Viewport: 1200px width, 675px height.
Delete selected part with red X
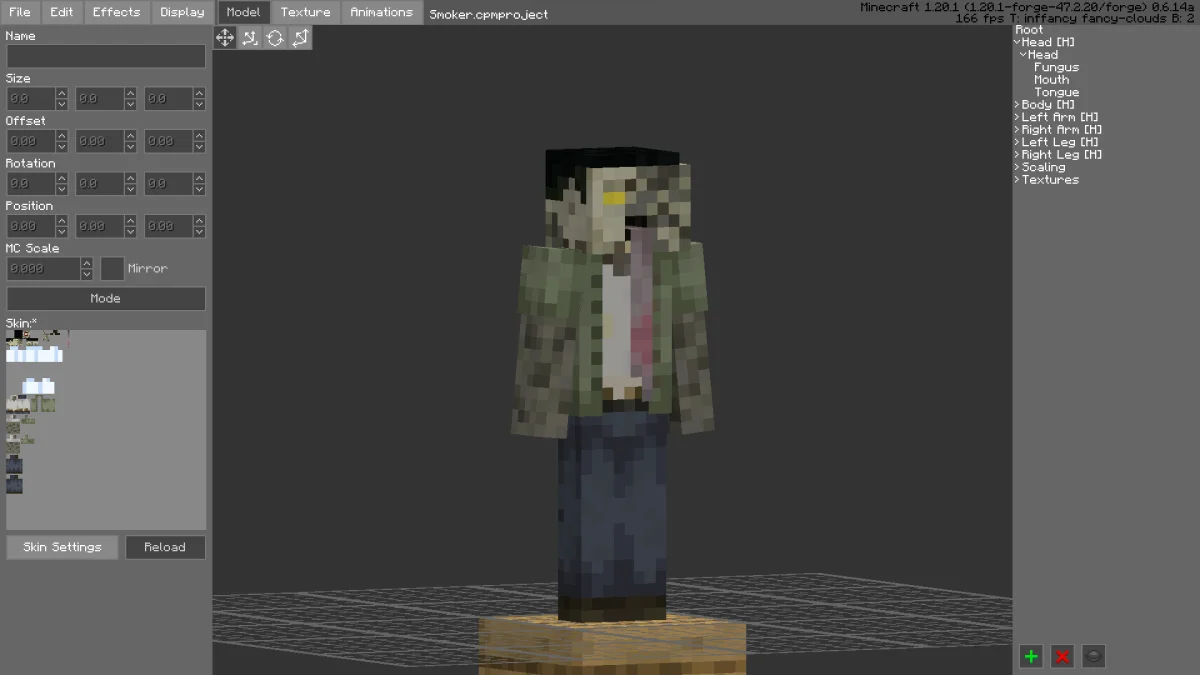tap(1063, 656)
